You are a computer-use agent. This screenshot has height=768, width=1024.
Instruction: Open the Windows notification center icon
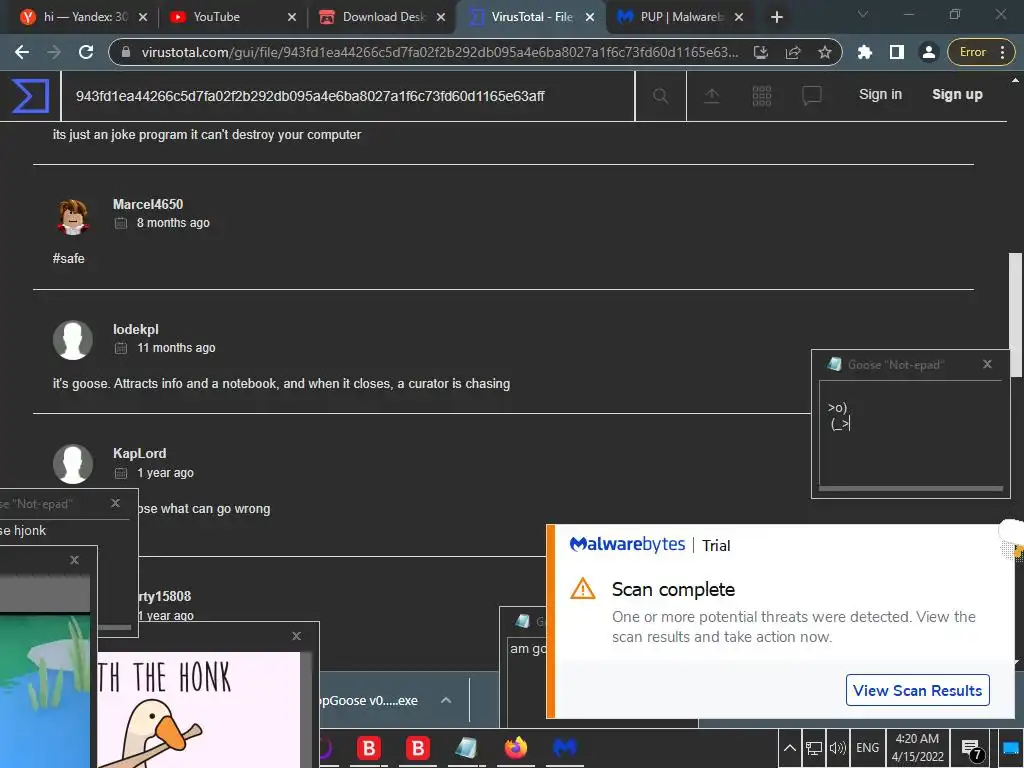972,750
